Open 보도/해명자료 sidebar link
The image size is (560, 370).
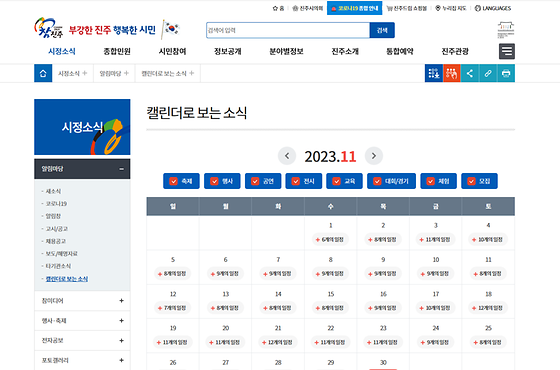(61, 254)
